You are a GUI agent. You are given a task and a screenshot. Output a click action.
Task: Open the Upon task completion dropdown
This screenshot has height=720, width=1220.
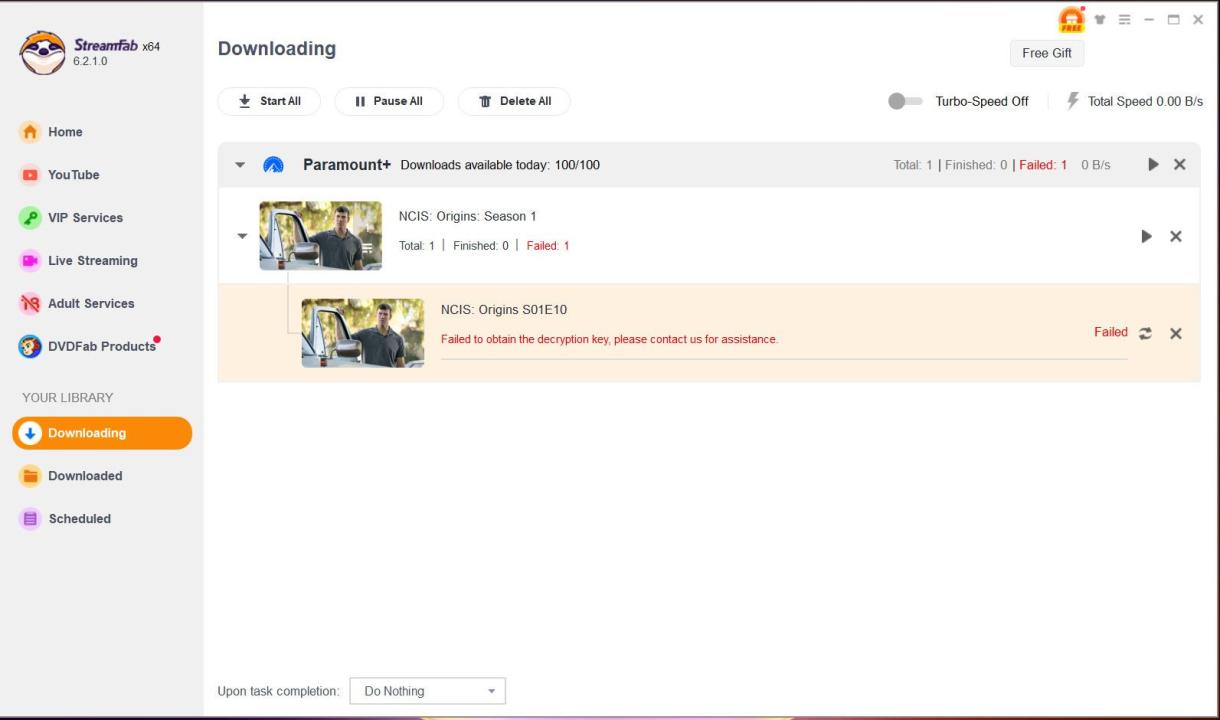428,691
